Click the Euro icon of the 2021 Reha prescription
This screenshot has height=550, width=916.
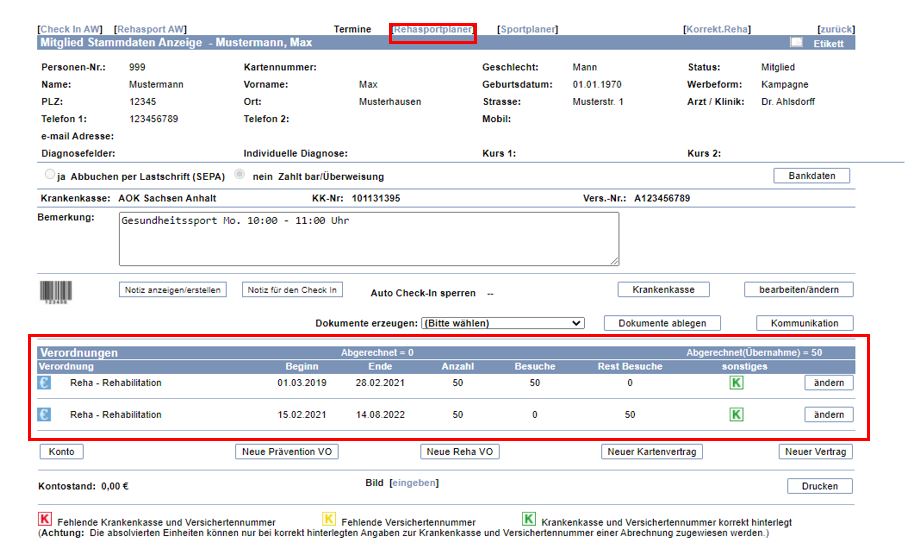pyautogui.click(x=44, y=414)
